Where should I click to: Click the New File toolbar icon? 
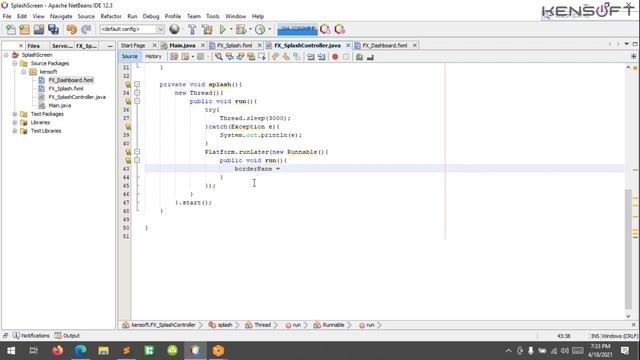click(x=11, y=29)
